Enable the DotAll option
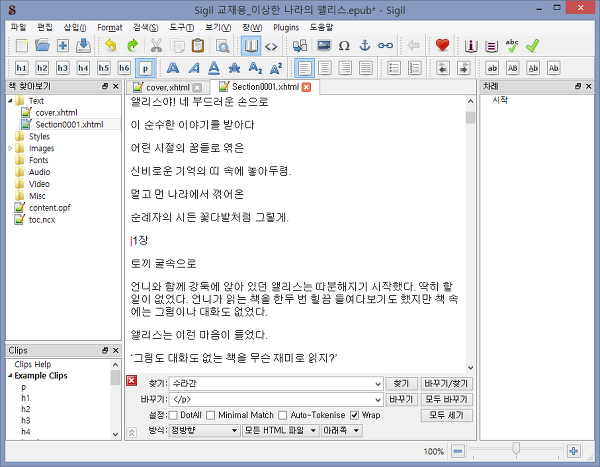600x467 pixels. [173, 415]
